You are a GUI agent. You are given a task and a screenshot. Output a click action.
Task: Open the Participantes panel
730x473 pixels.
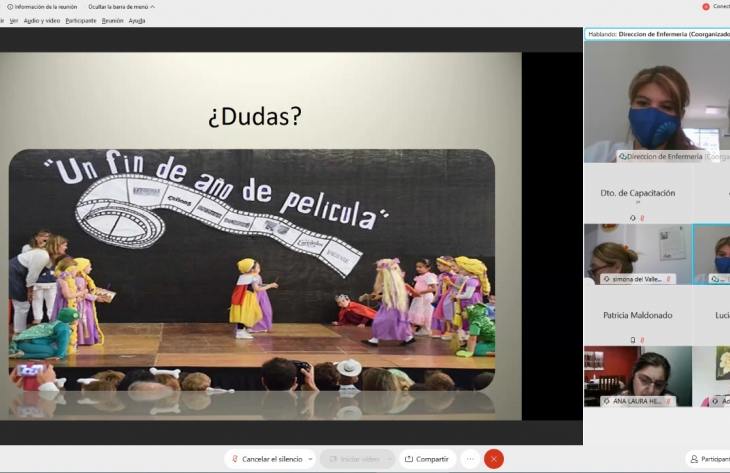point(709,459)
